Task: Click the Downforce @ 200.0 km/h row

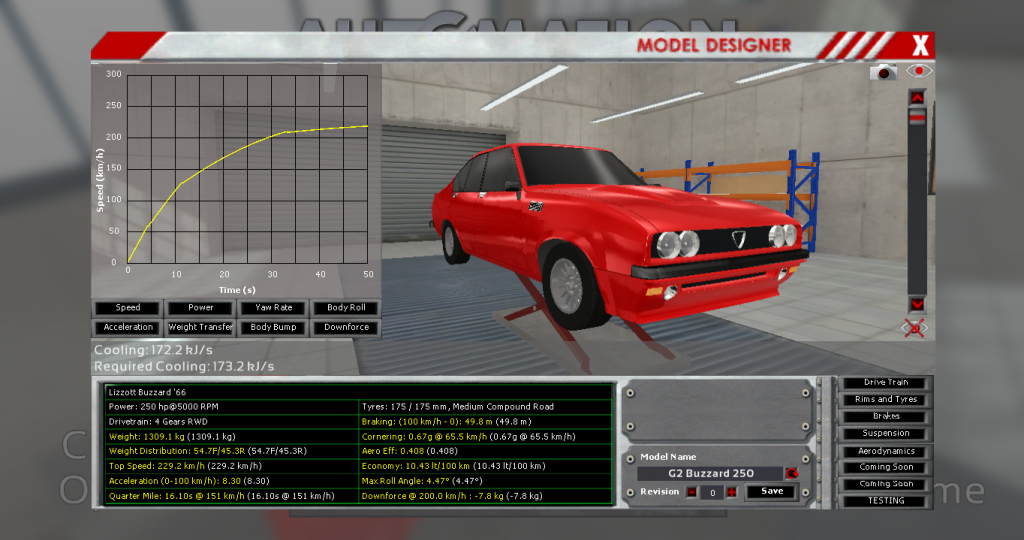Action: (486, 496)
